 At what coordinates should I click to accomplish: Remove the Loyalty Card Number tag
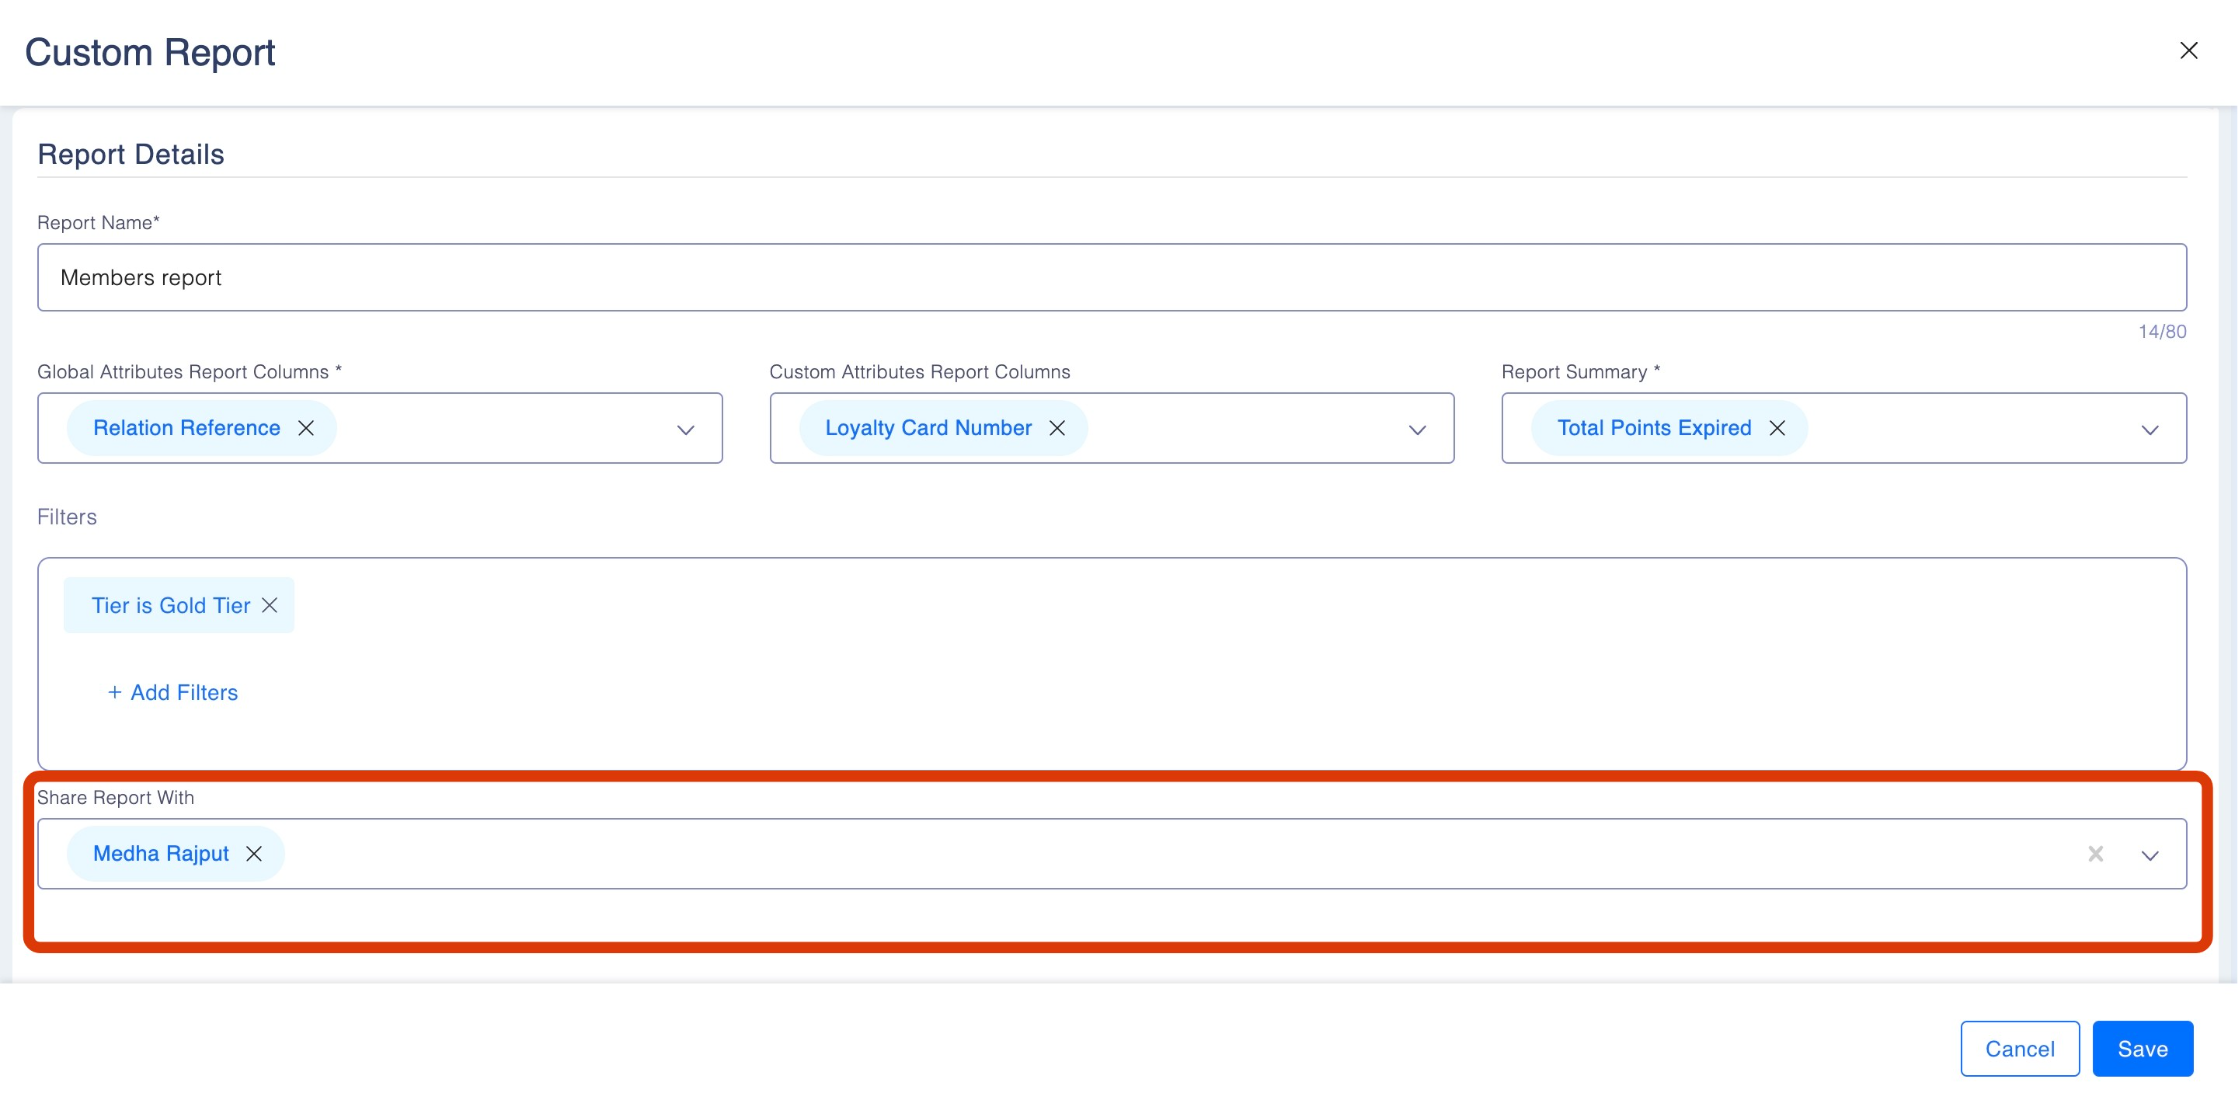tap(1057, 428)
